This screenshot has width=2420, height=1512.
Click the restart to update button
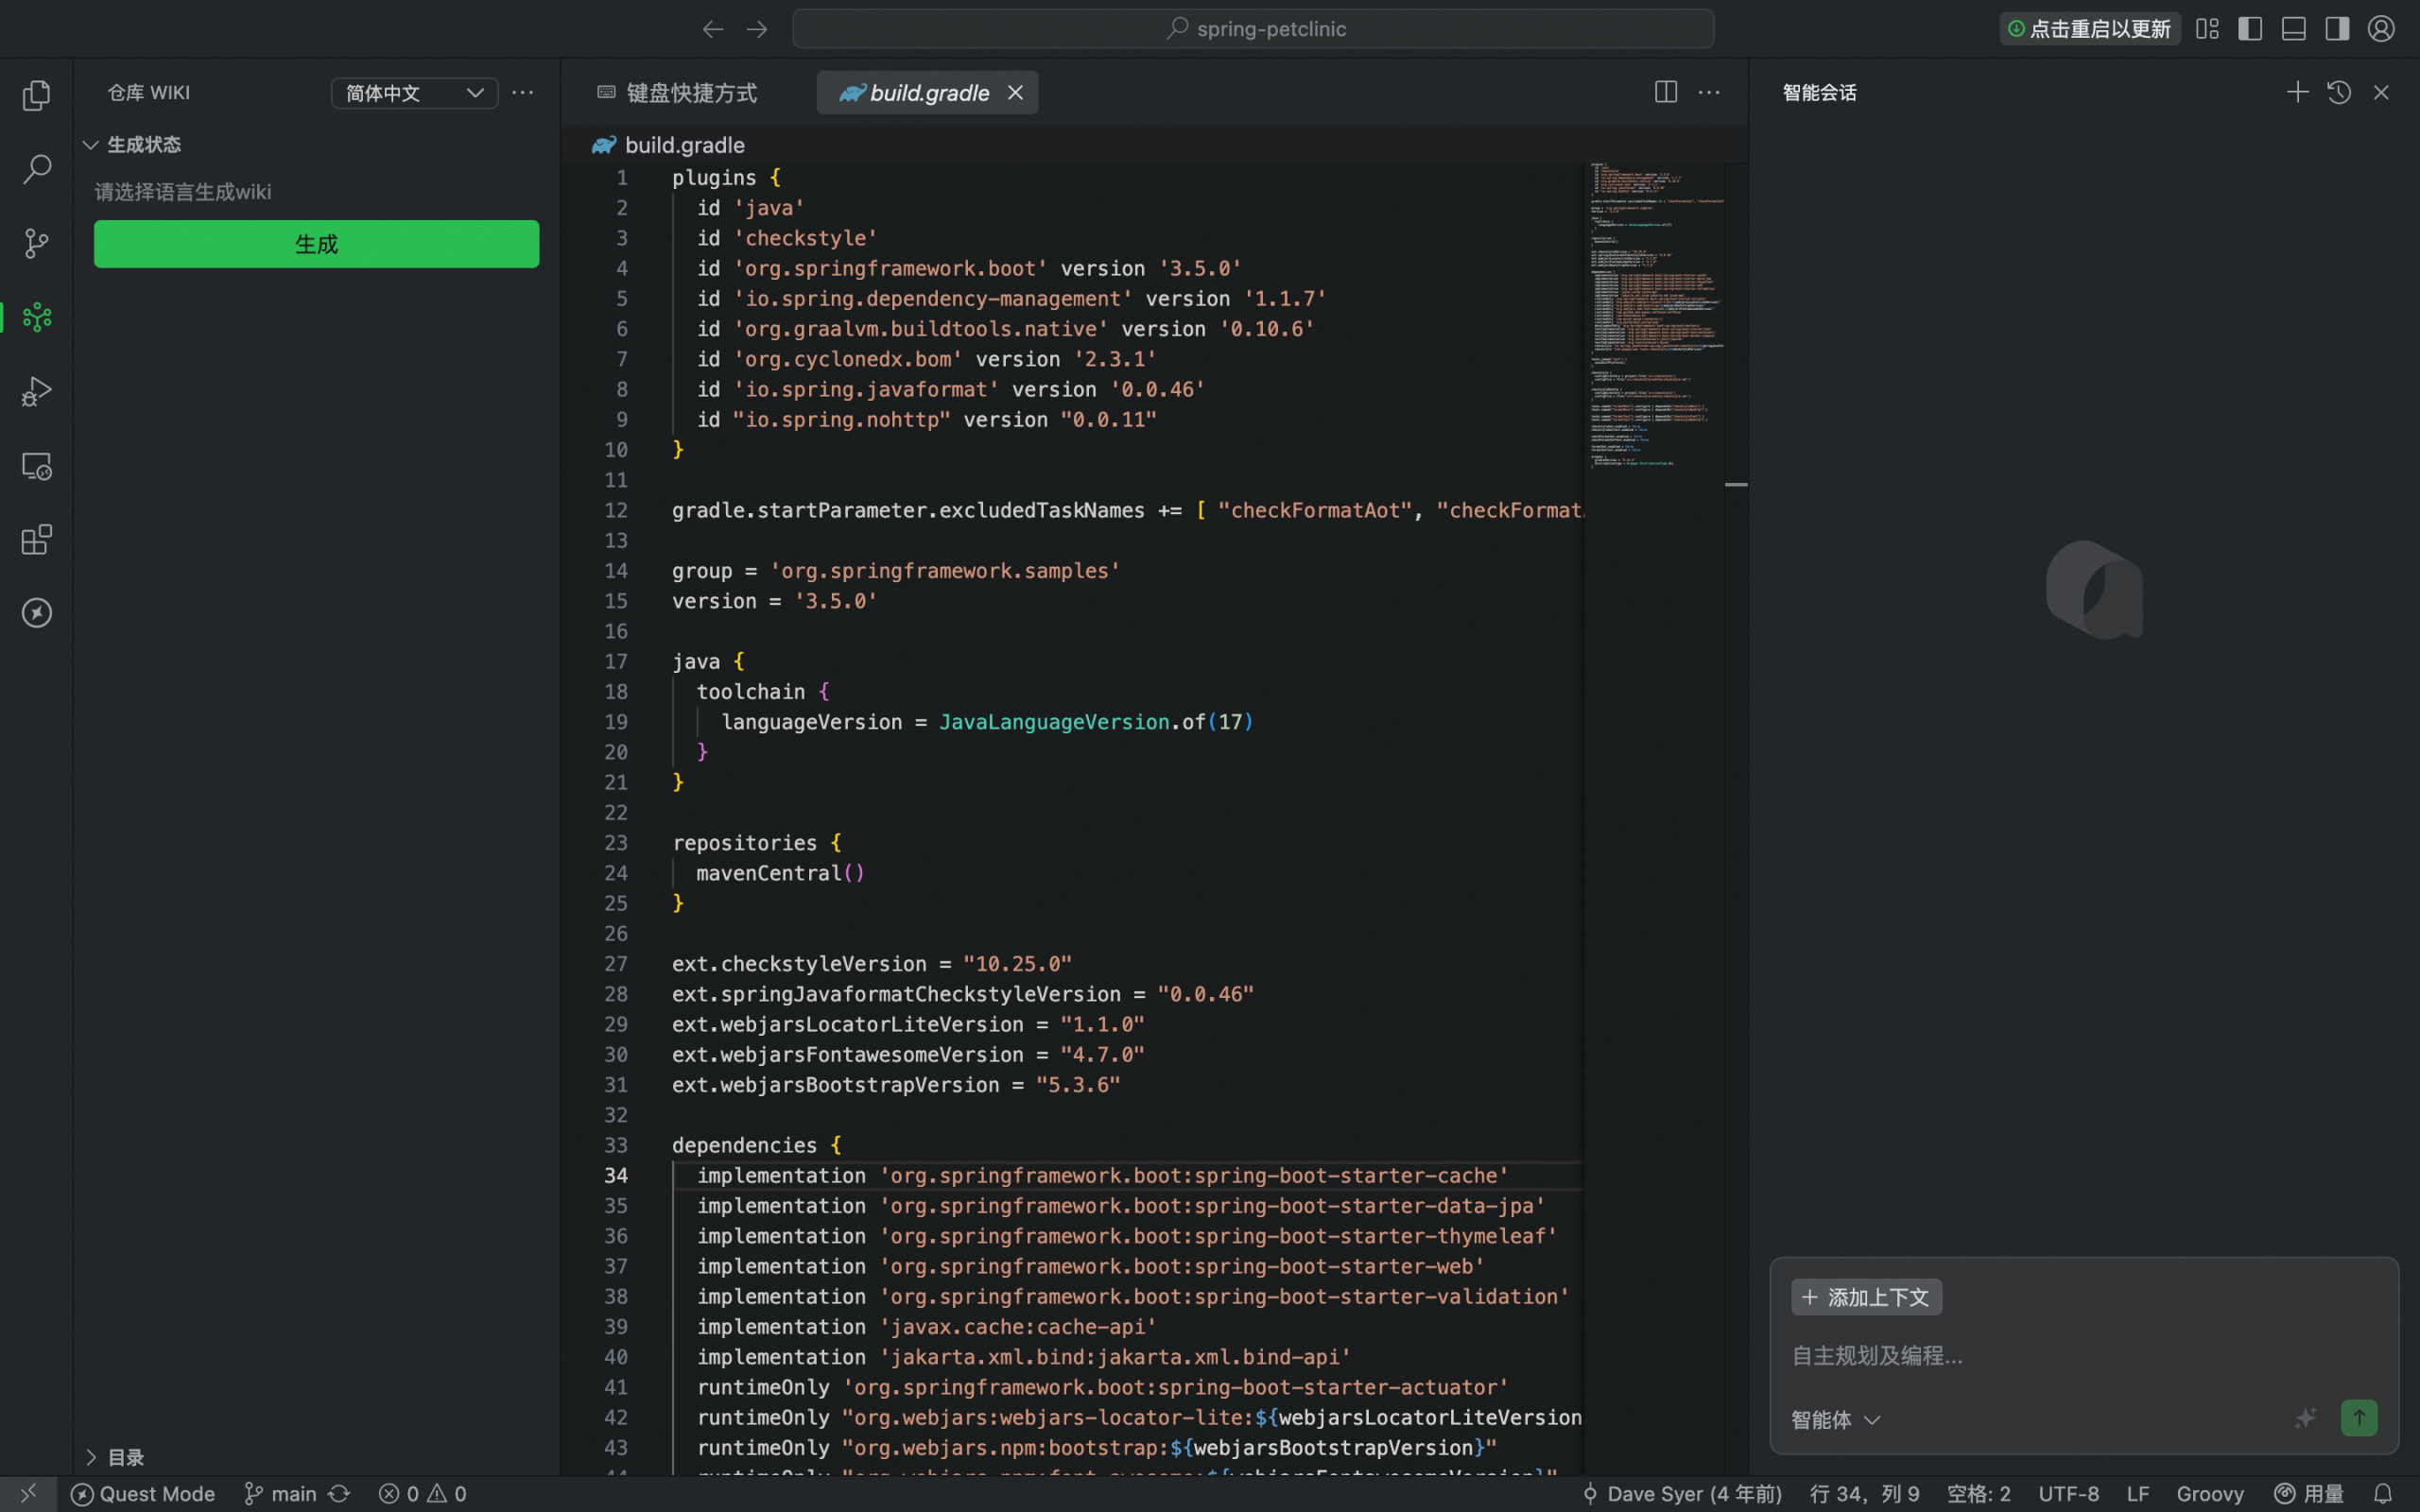tap(2089, 29)
